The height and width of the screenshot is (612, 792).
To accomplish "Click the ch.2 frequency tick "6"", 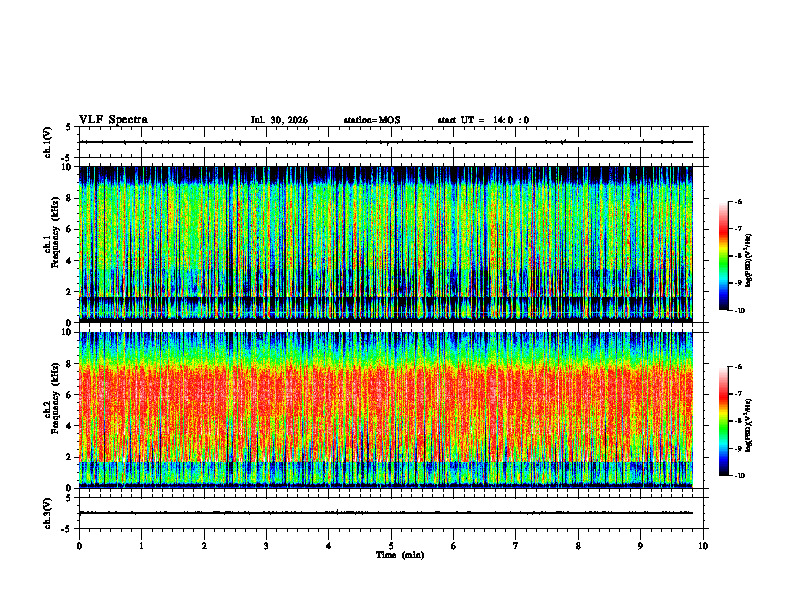I will [70, 395].
